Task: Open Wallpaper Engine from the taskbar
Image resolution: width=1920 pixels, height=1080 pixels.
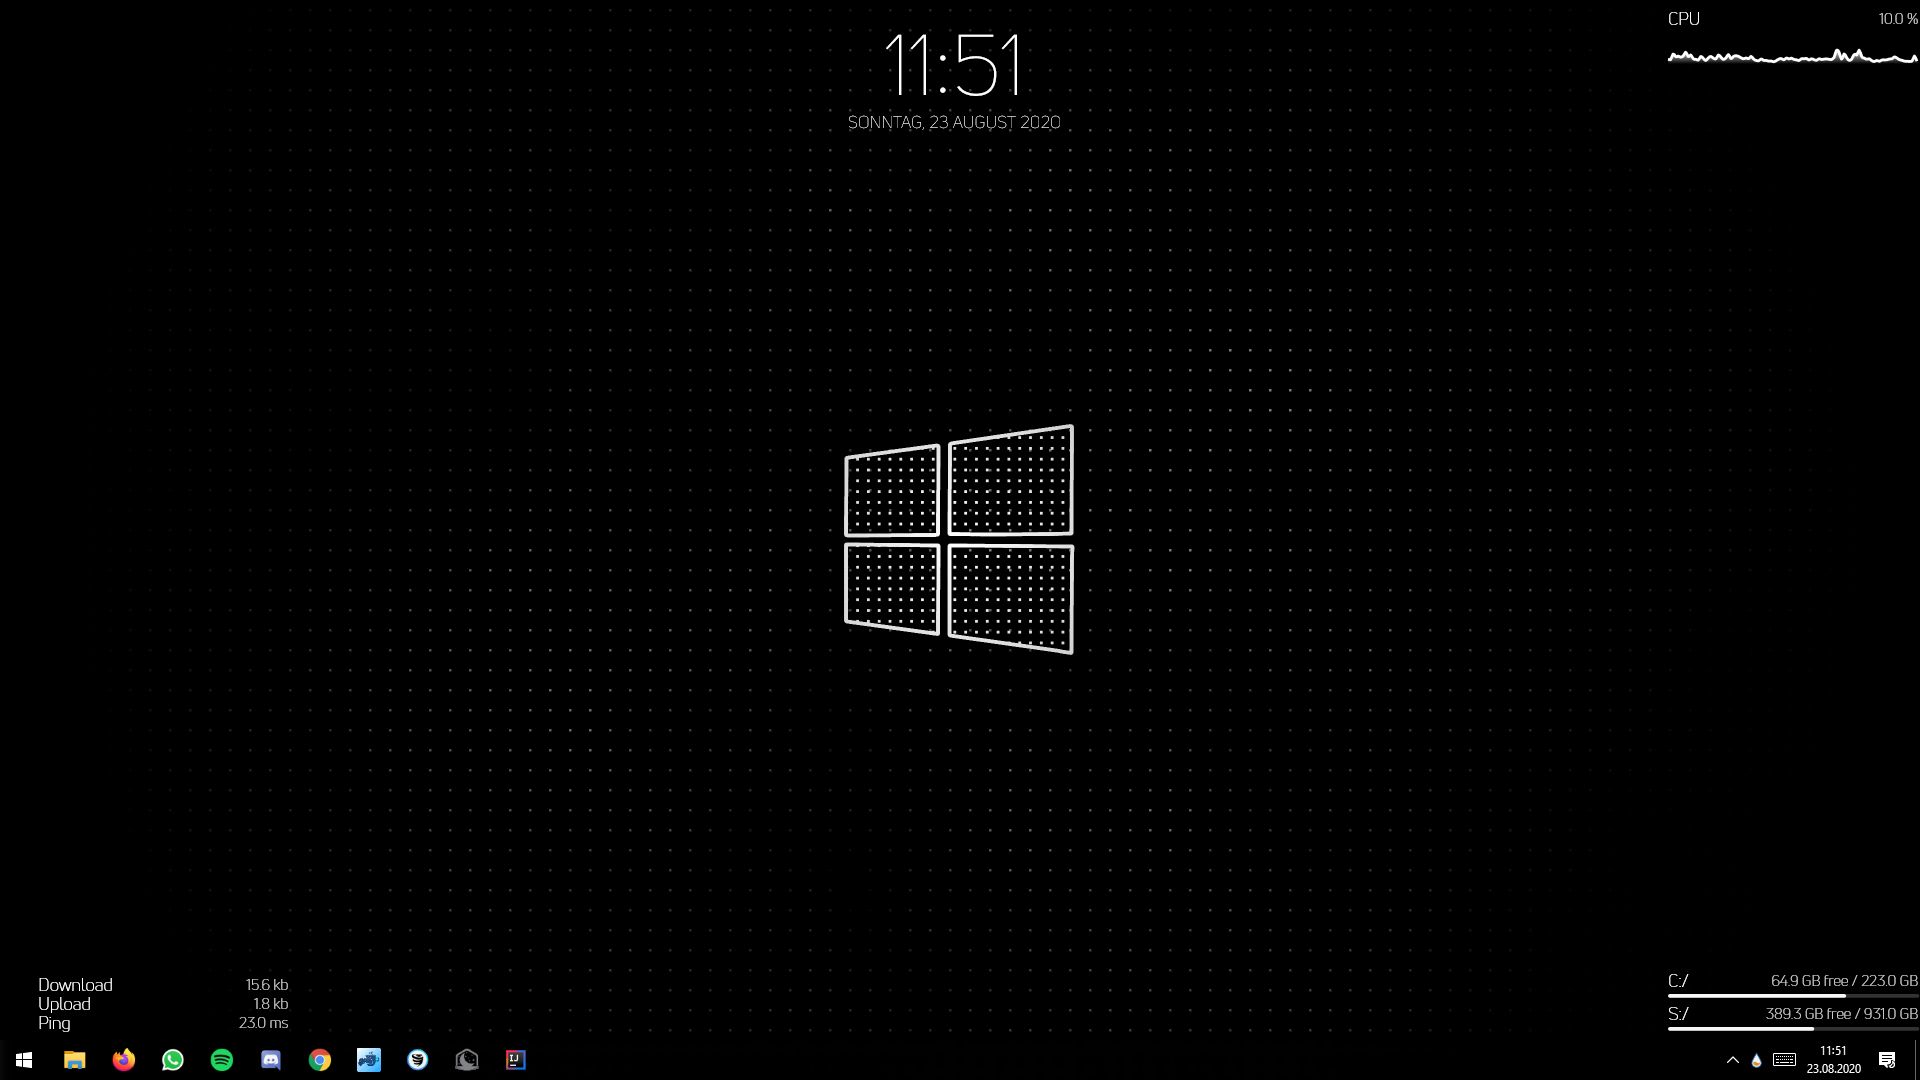Action: pyautogui.click(x=467, y=1060)
